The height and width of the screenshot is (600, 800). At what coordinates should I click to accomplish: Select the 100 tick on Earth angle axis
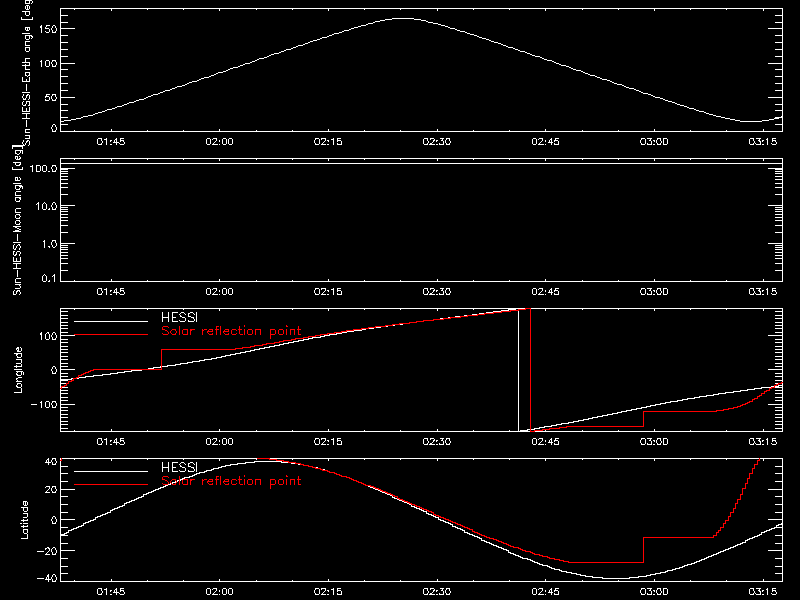coord(48,63)
